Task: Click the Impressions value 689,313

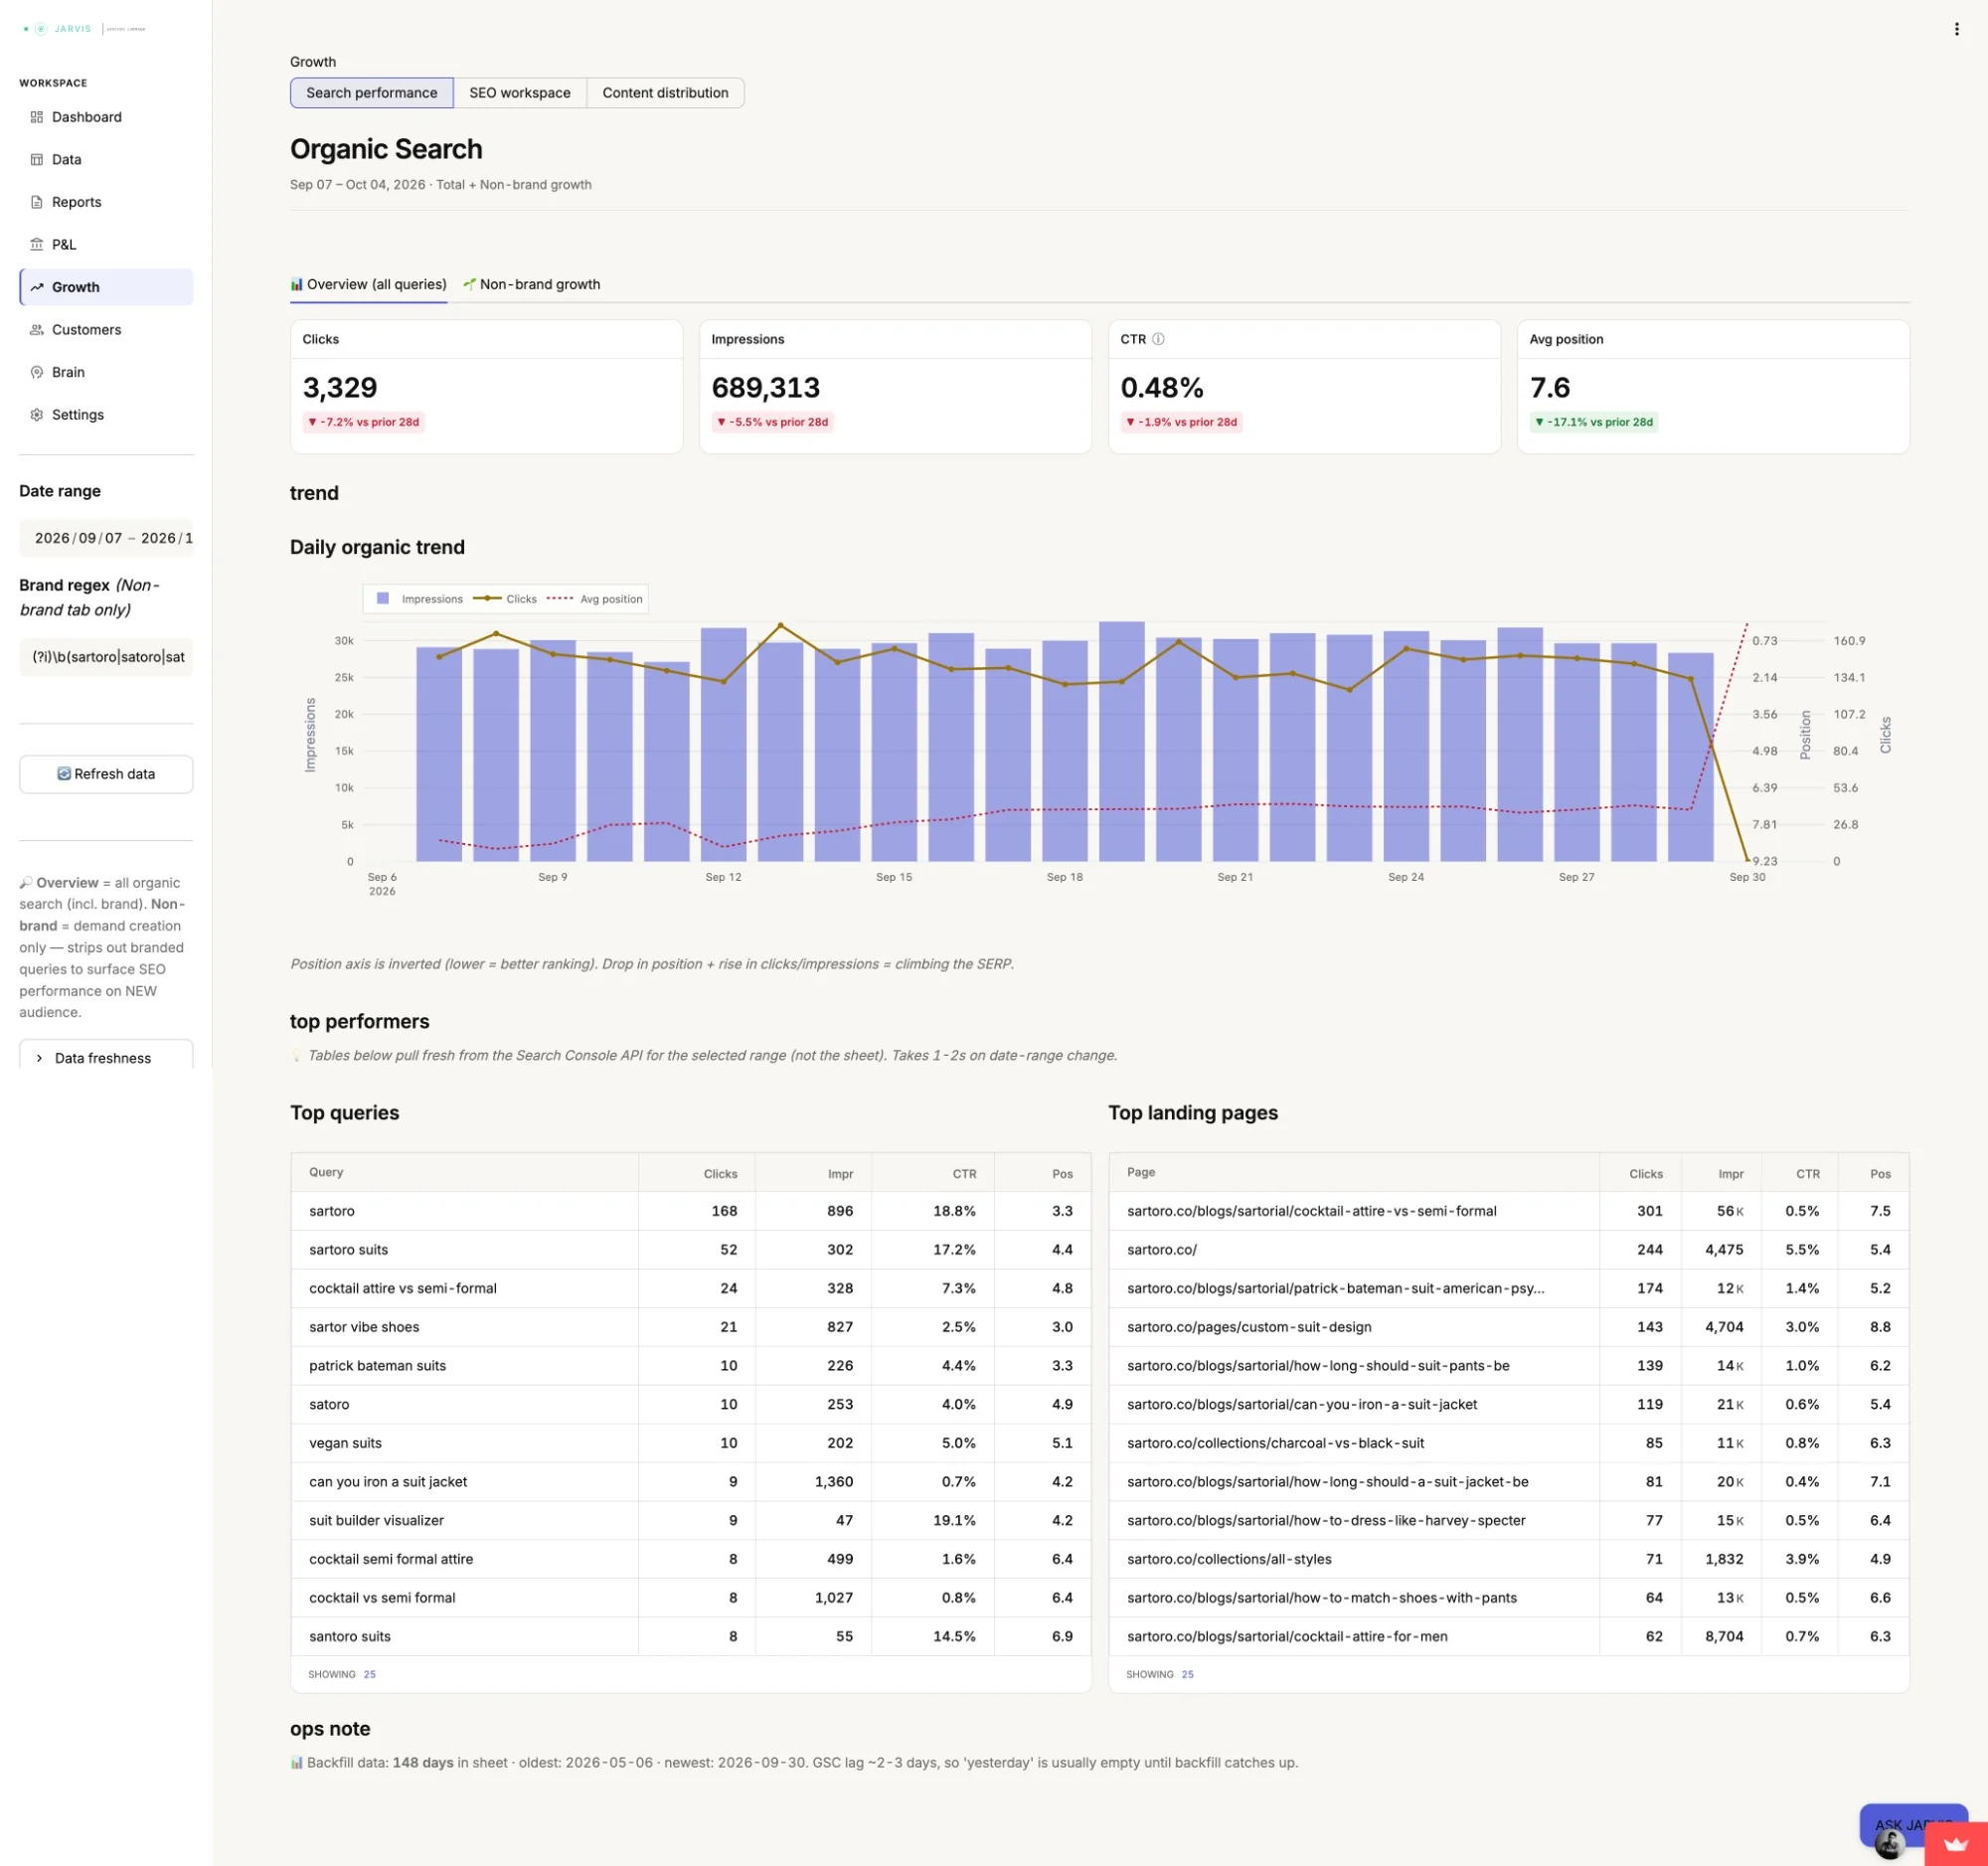Action: pyautogui.click(x=765, y=387)
